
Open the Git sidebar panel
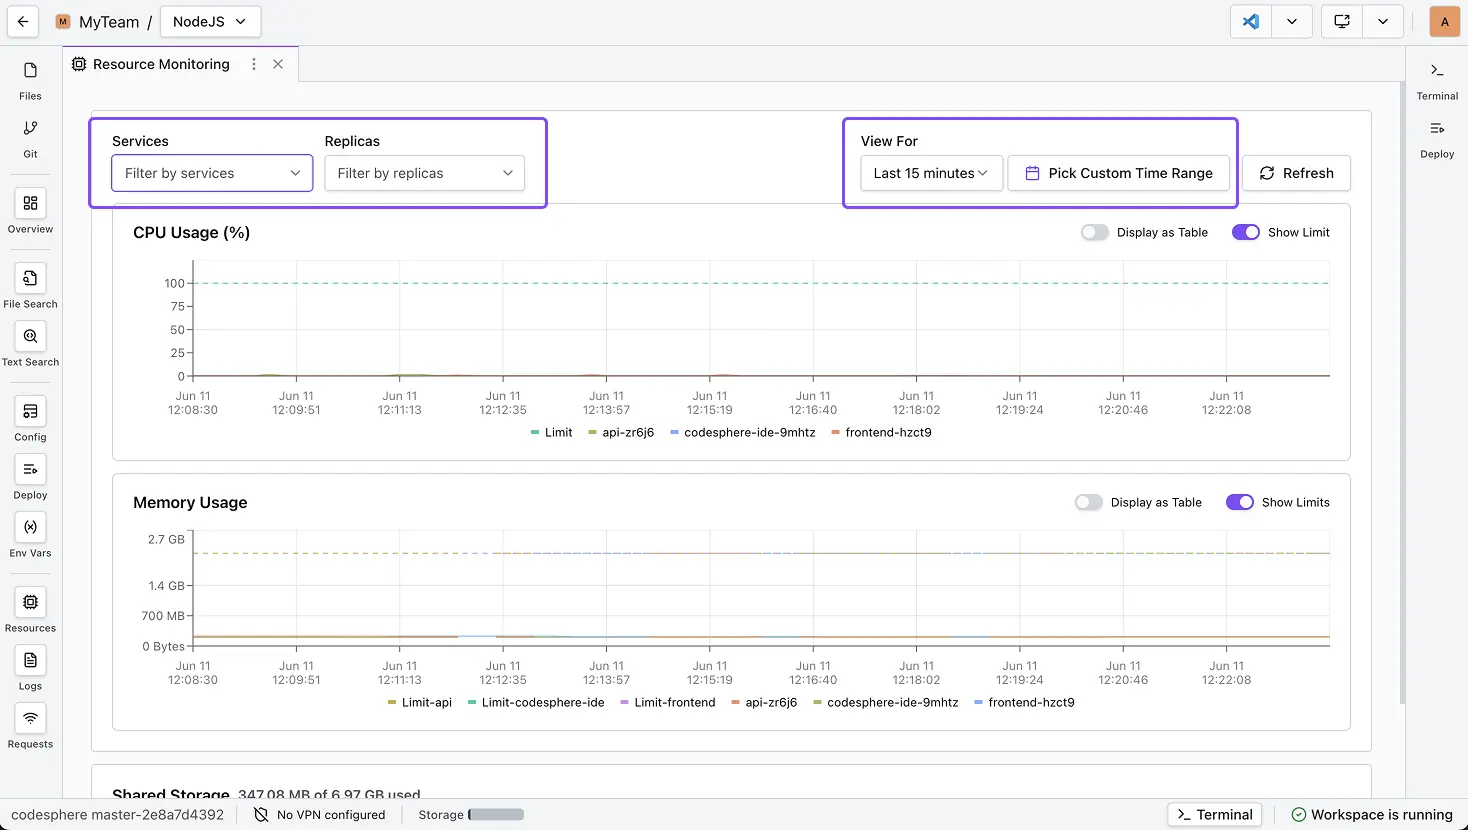[30, 139]
